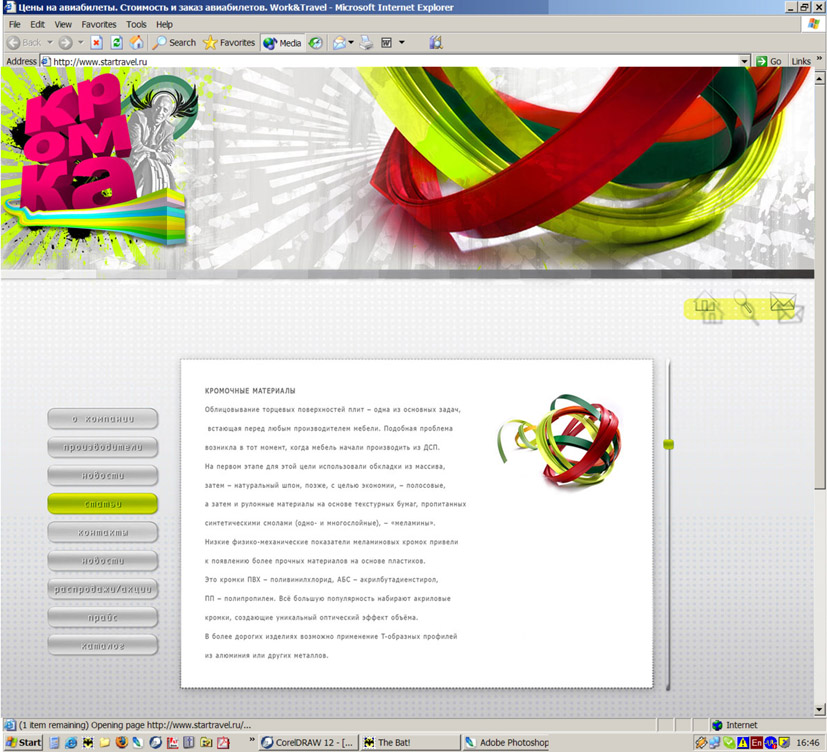Open the File menu

point(14,24)
